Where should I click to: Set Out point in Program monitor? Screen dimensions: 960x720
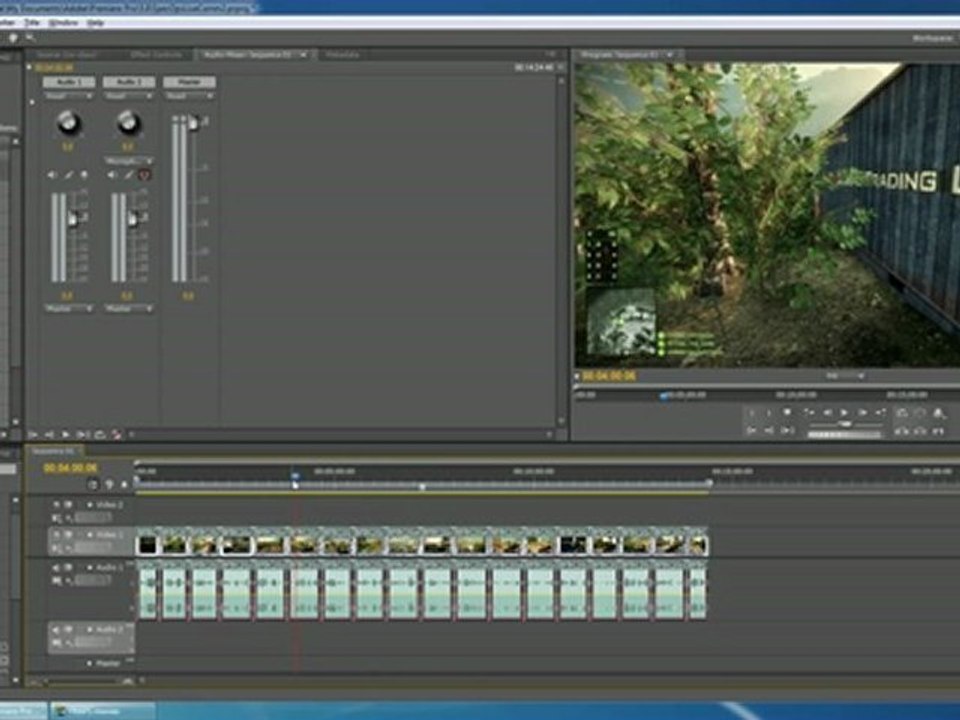[x=768, y=413]
